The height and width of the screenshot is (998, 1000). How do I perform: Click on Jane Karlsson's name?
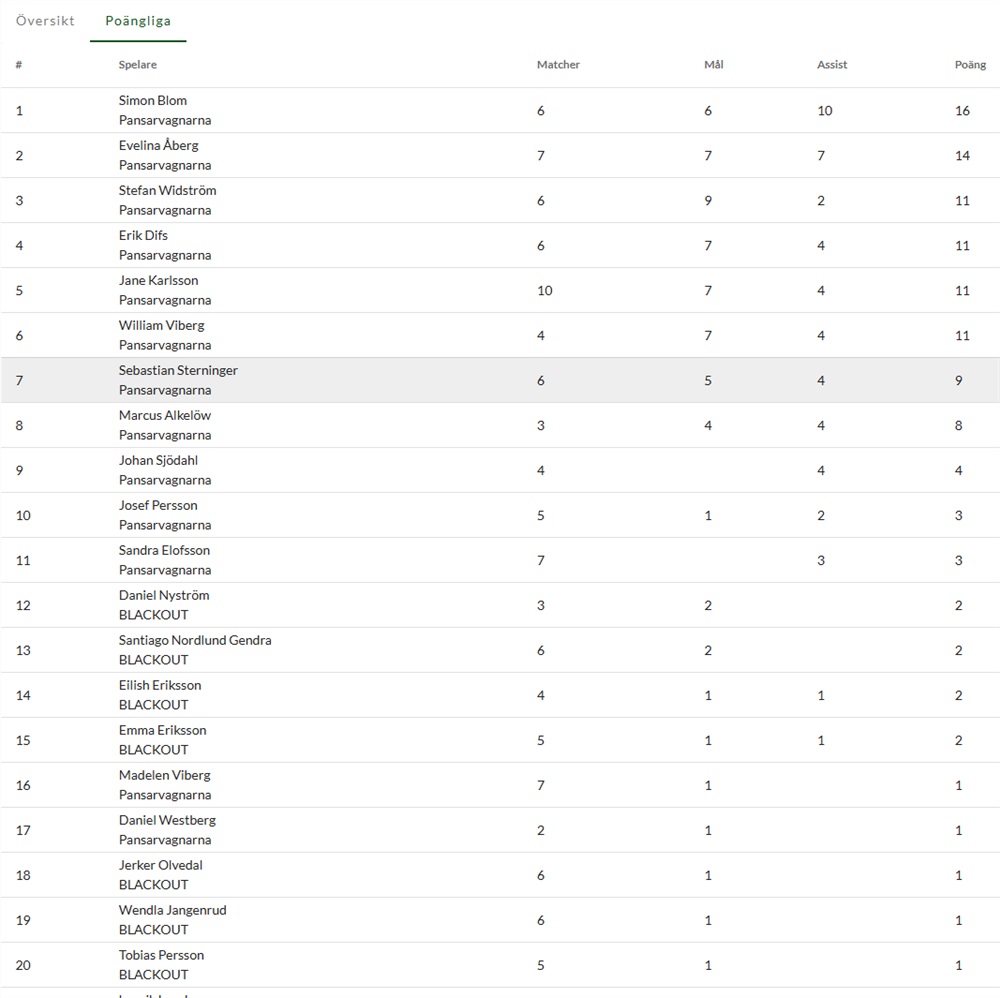[x=158, y=280]
